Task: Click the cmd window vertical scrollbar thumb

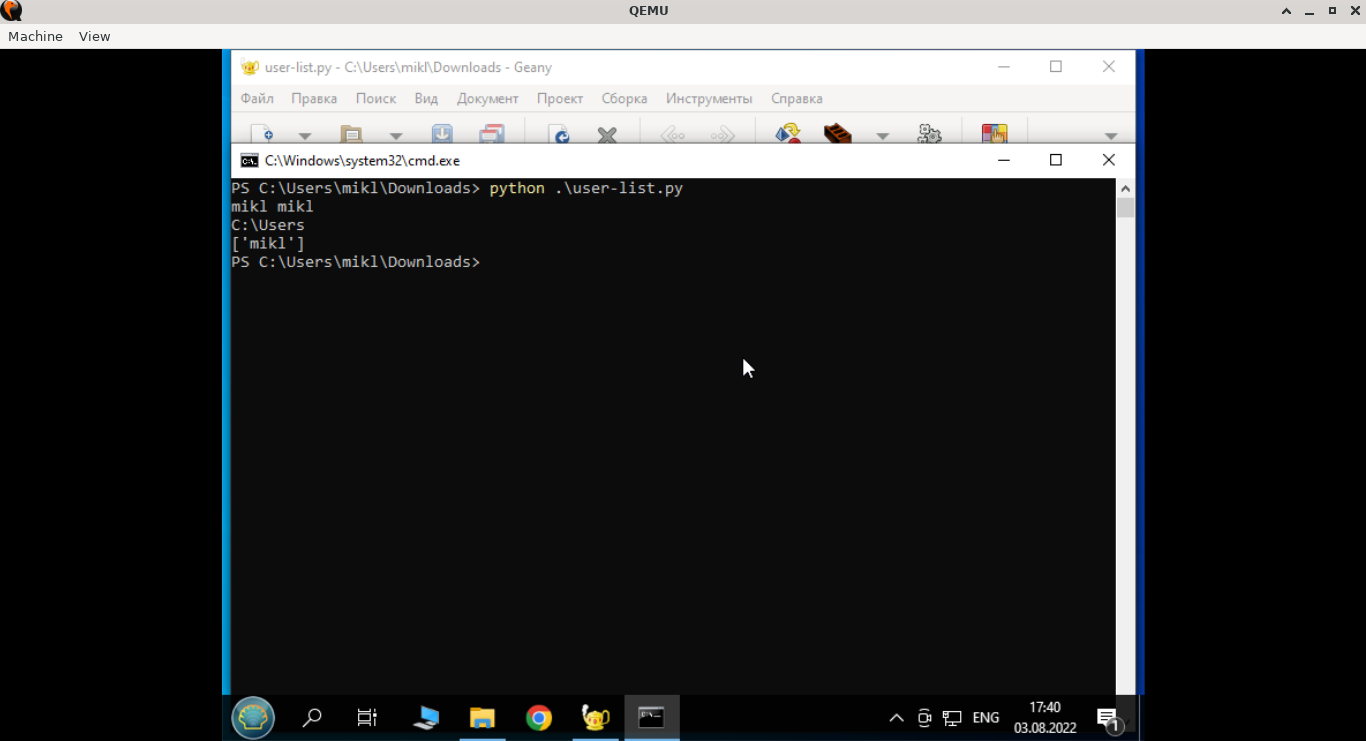Action: point(1126,207)
